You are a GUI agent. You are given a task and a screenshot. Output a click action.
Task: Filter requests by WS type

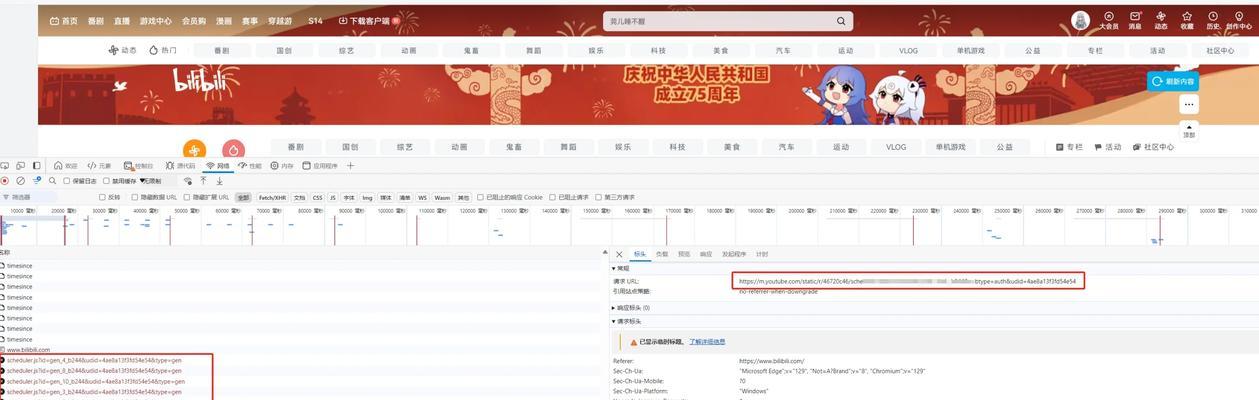coord(422,197)
